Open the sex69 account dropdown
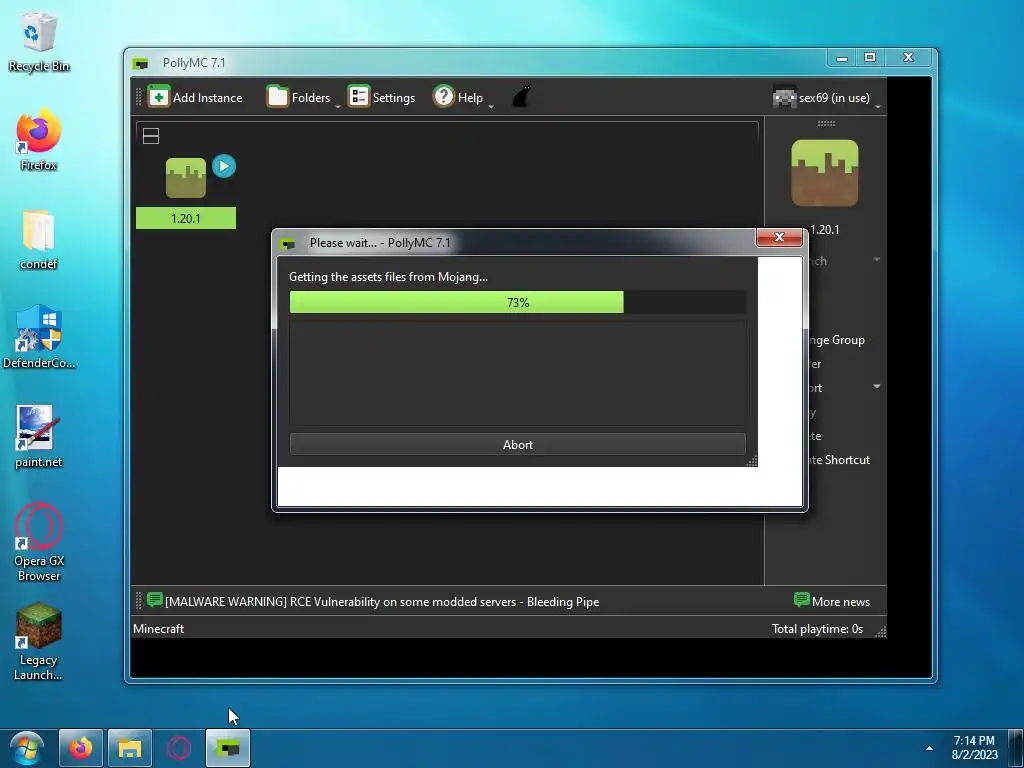This screenshot has height=768, width=1024. coord(826,98)
